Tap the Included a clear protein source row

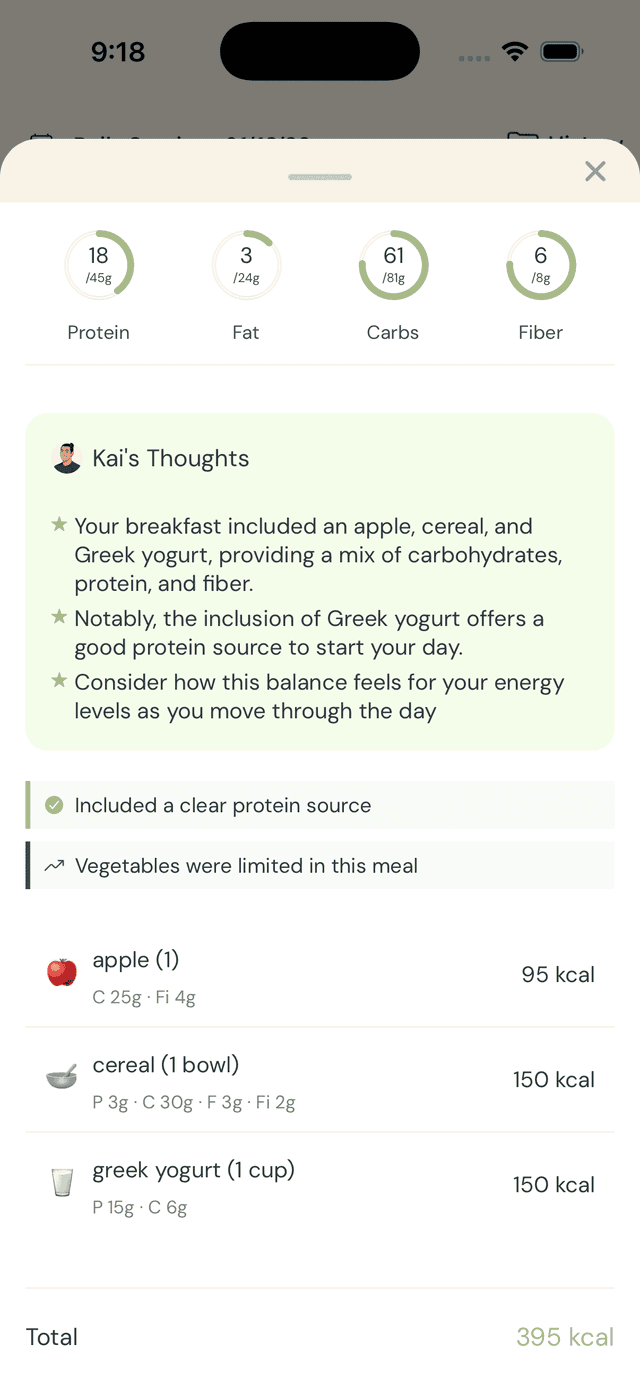(320, 805)
